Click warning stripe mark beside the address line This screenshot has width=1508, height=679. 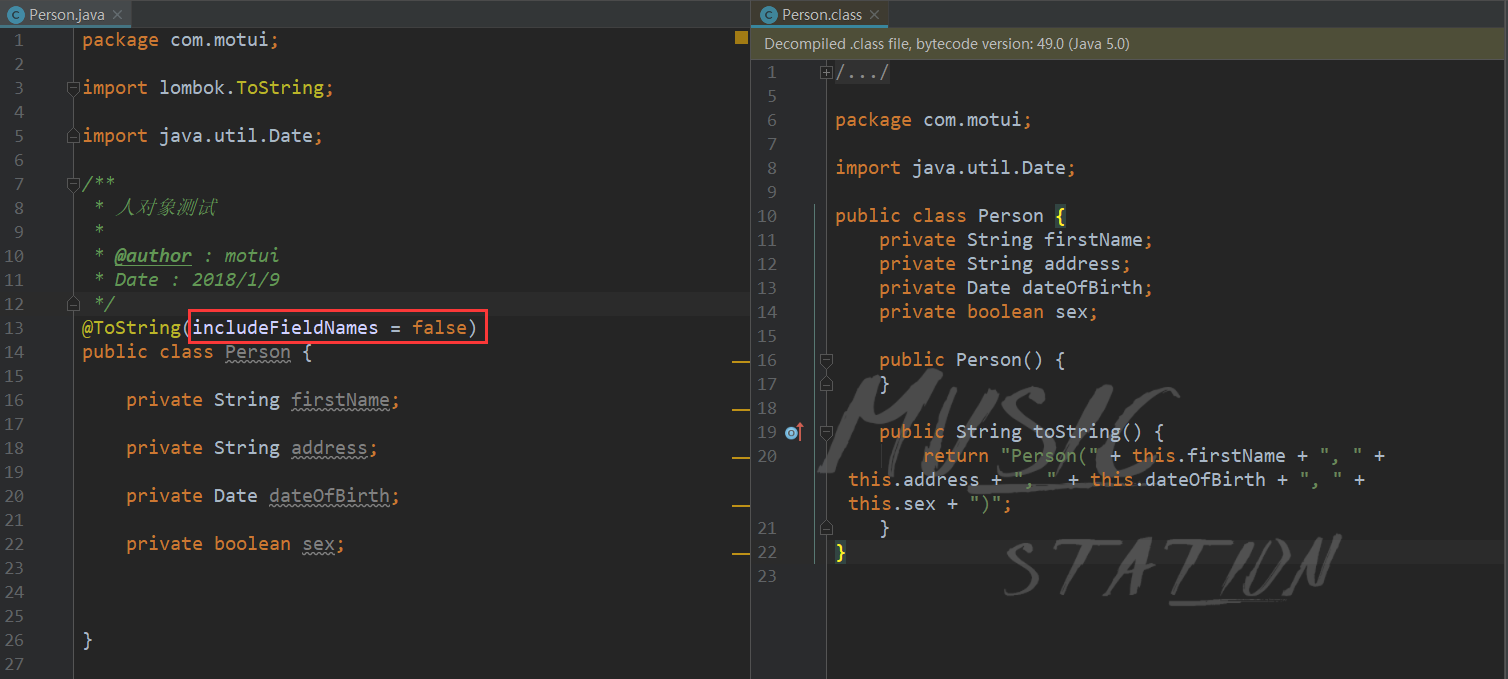pyautogui.click(x=741, y=457)
